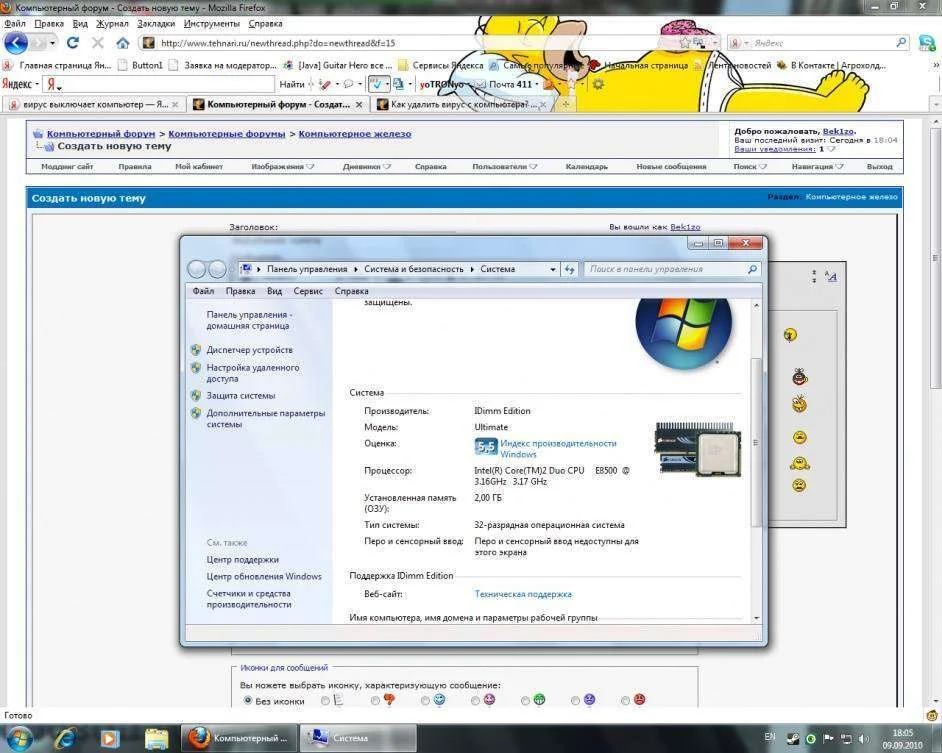Select the document page post icon radio
942x753 pixels.
(x=326, y=700)
